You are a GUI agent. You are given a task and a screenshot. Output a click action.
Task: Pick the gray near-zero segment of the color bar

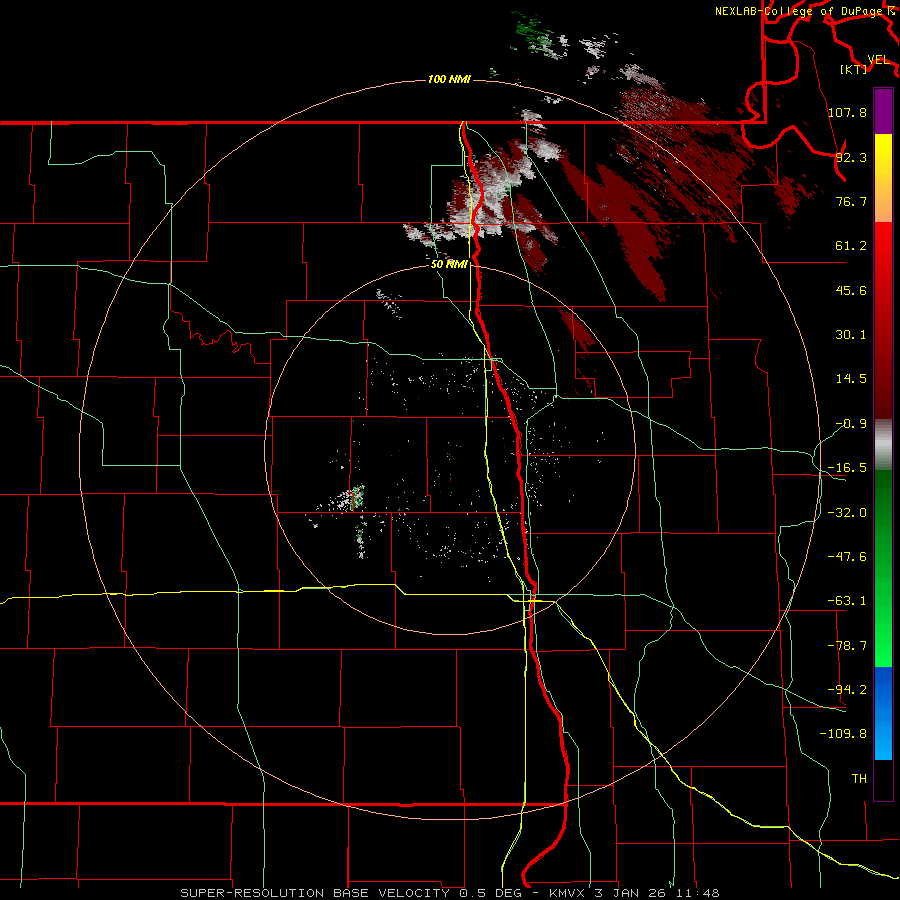click(883, 445)
